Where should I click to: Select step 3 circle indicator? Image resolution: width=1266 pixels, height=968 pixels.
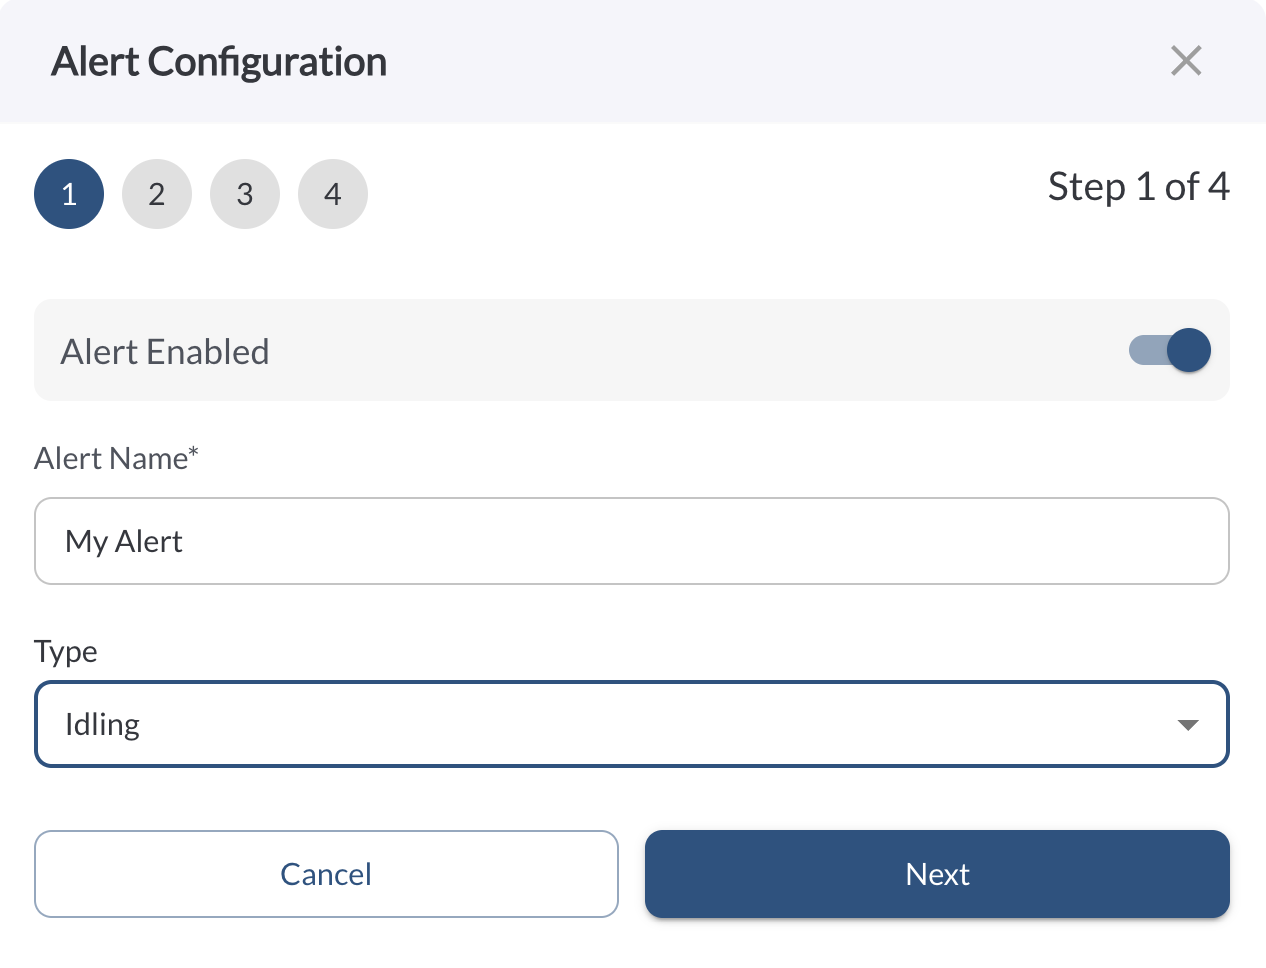coord(245,194)
